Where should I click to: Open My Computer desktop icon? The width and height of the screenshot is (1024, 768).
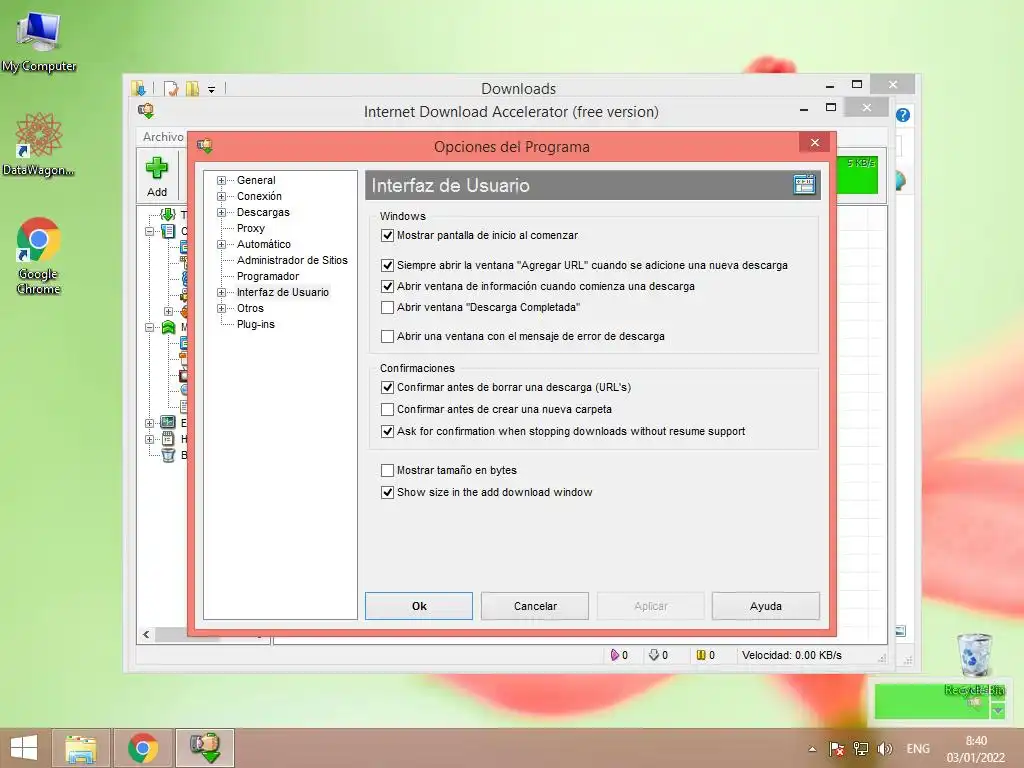[x=39, y=43]
